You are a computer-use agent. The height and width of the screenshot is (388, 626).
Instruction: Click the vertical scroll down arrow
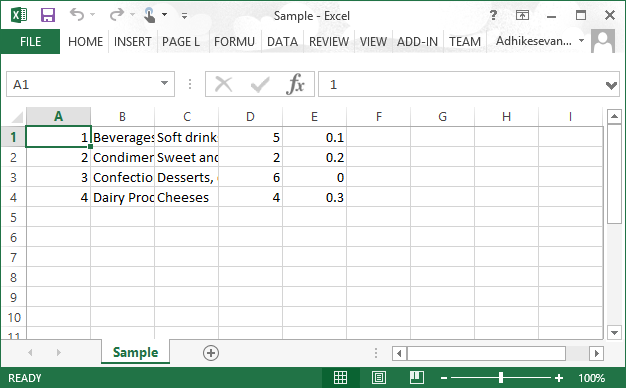pos(614,332)
